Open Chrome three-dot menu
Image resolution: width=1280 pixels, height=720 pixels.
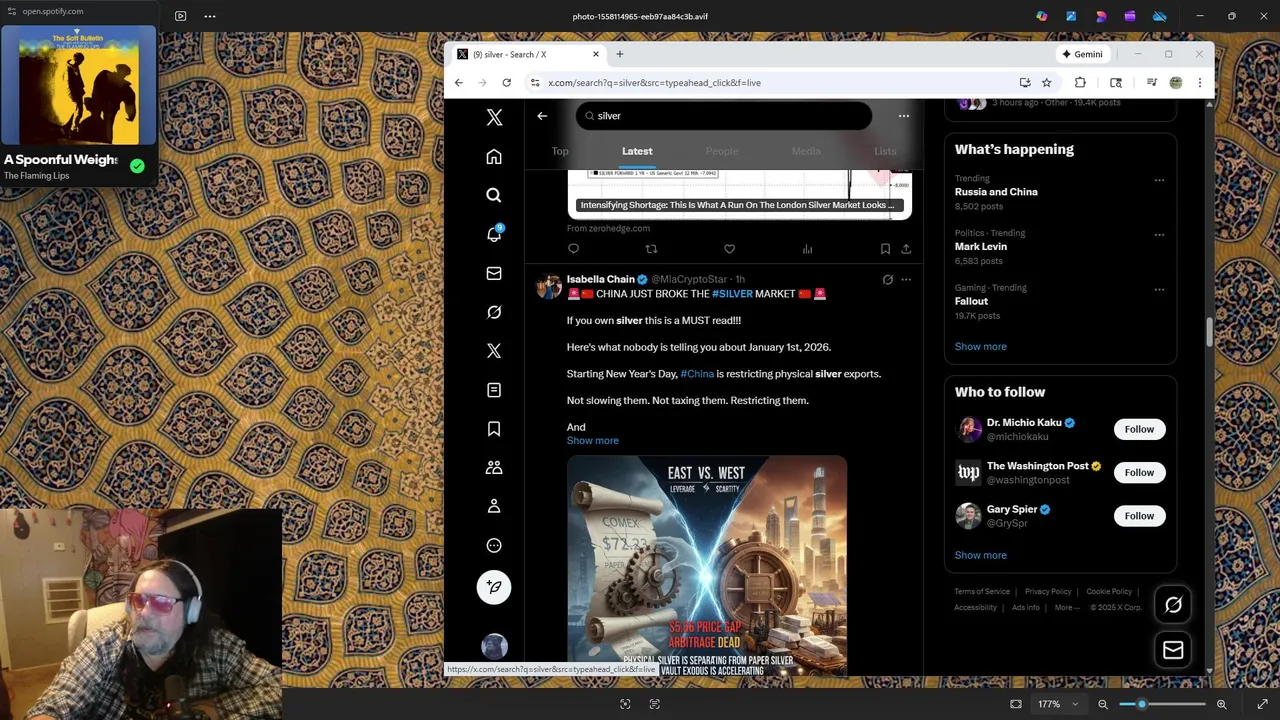point(1200,83)
